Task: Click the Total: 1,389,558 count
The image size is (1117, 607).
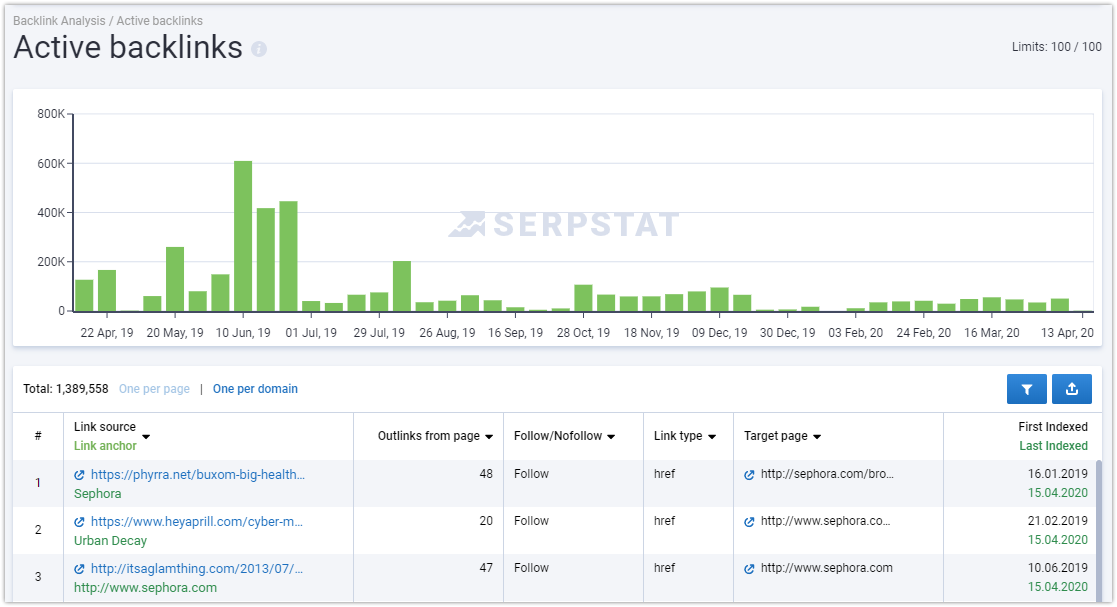Action: pos(66,389)
